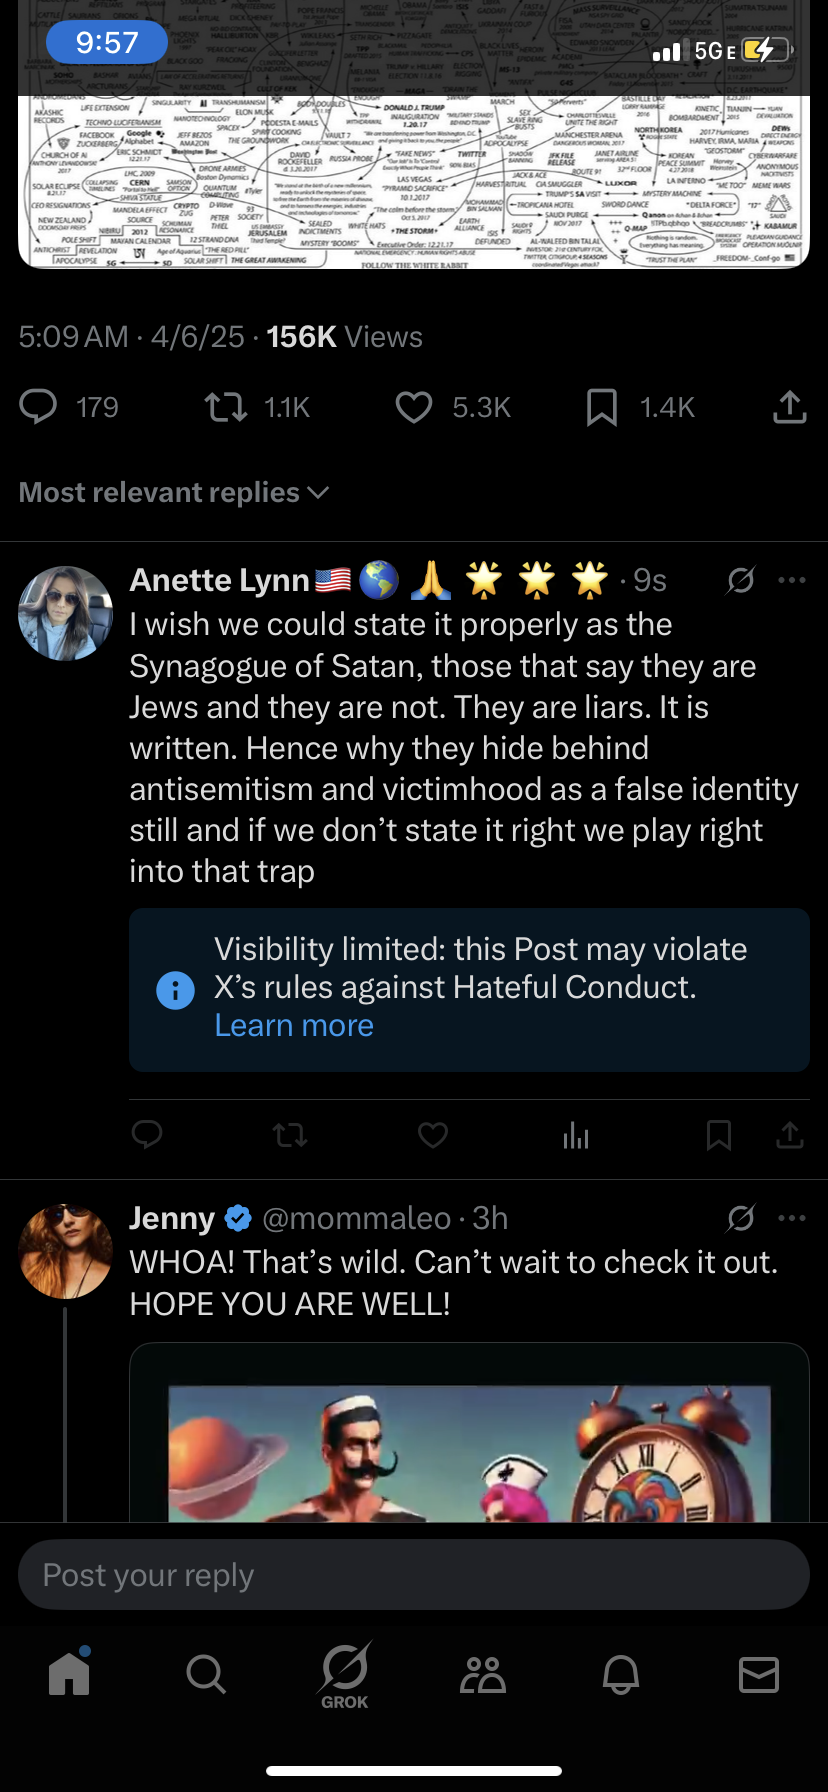The height and width of the screenshot is (1792, 828).
Task: Open more options on Anette Lynn's reply
Action: 792,580
